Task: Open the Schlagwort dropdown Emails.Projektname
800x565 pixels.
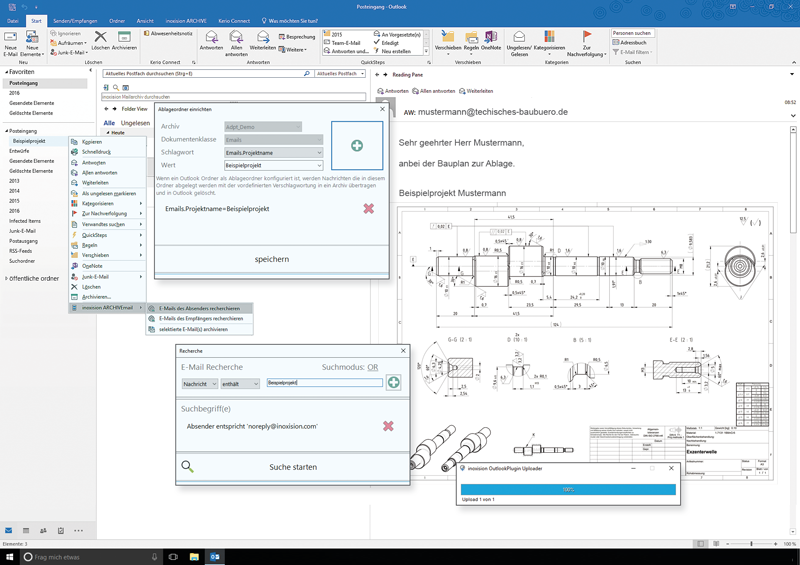Action: point(273,153)
